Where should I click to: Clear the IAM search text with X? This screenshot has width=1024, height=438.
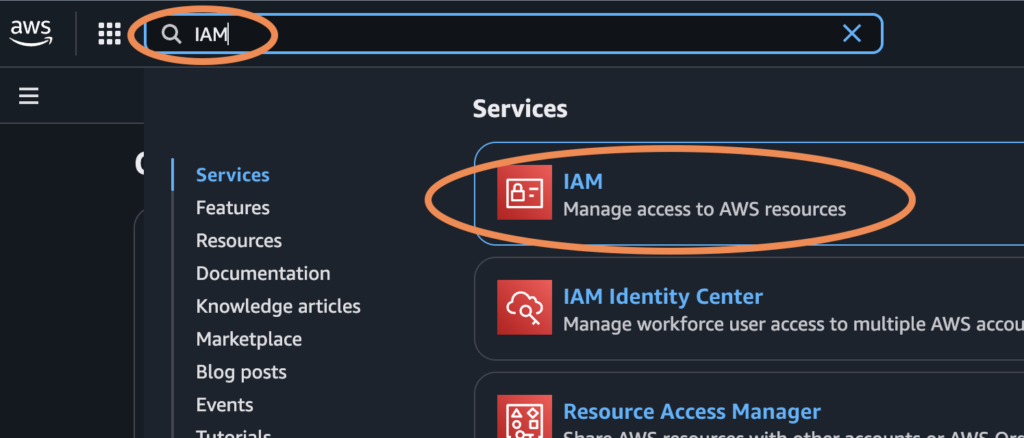pos(851,34)
